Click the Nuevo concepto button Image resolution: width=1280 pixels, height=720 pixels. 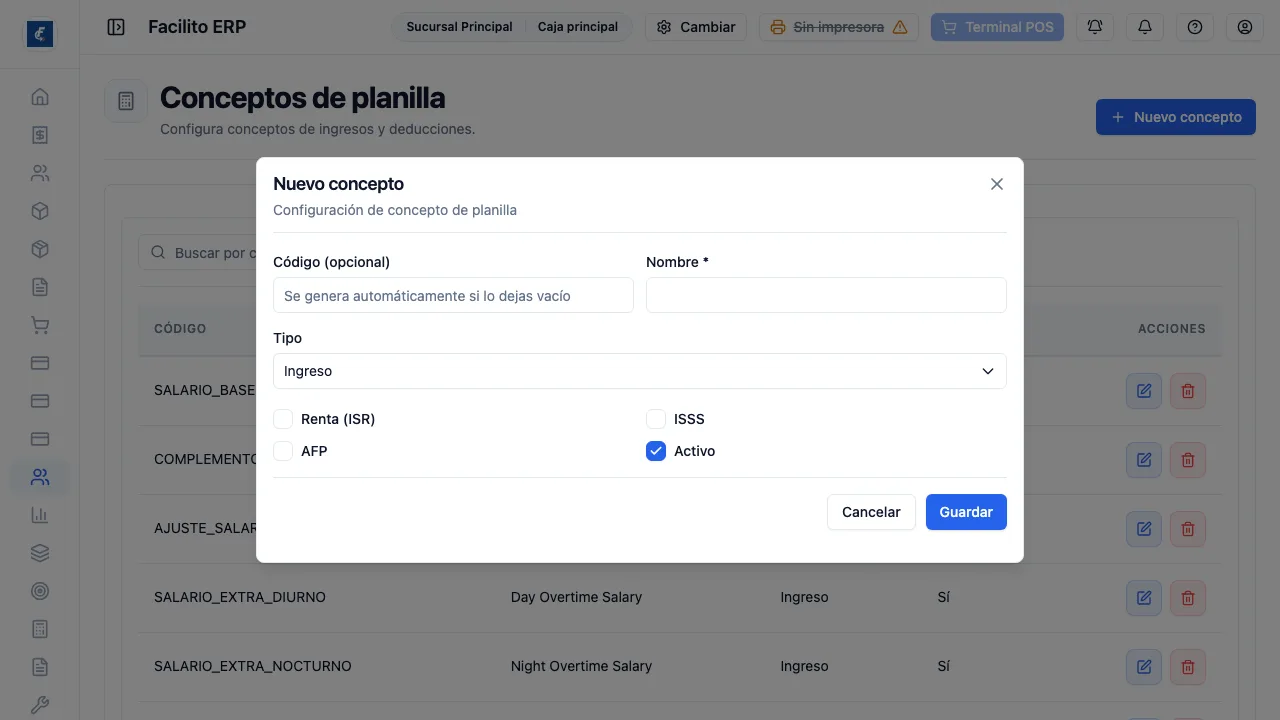(x=1176, y=117)
